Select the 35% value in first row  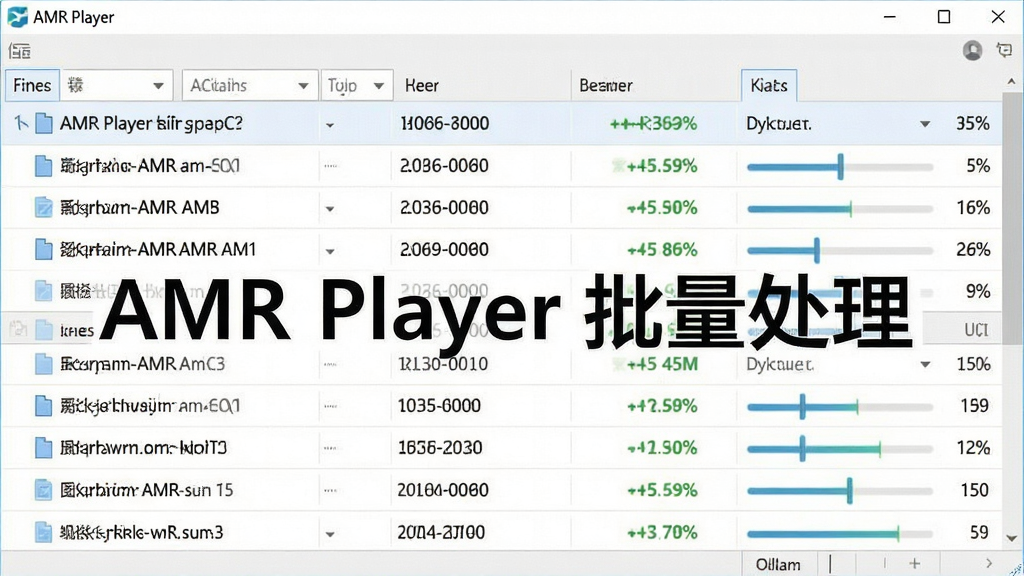pyautogui.click(x=972, y=123)
